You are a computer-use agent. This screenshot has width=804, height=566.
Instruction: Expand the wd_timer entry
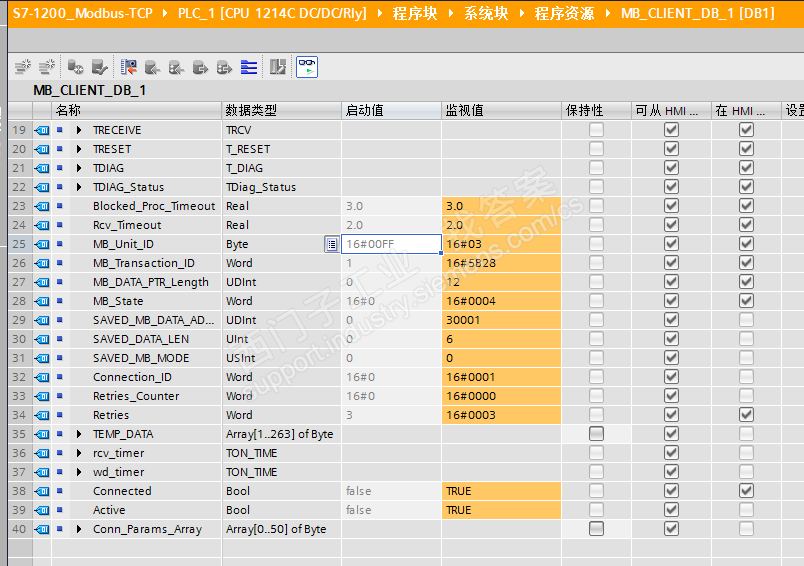click(x=79, y=472)
